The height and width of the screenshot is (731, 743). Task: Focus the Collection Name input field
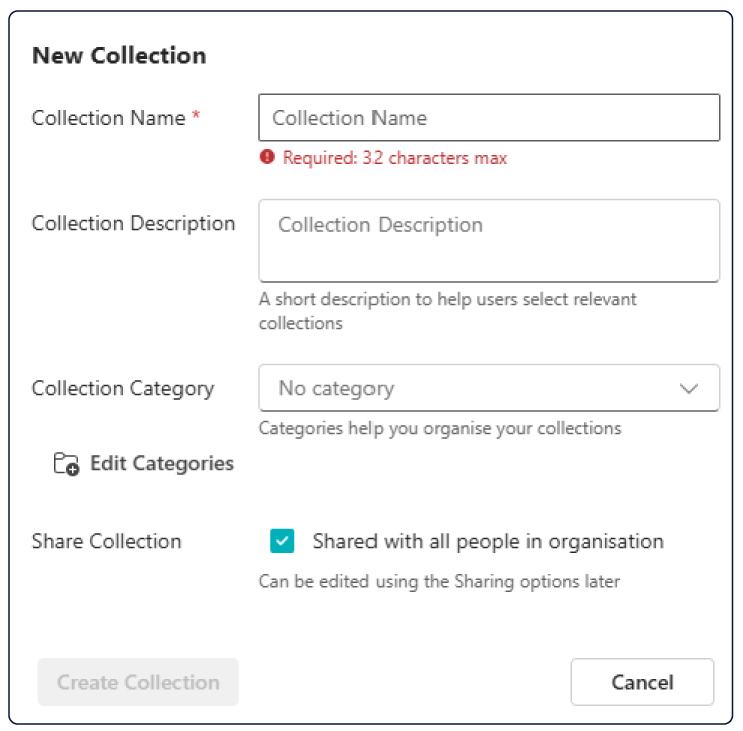pyautogui.click(x=489, y=117)
